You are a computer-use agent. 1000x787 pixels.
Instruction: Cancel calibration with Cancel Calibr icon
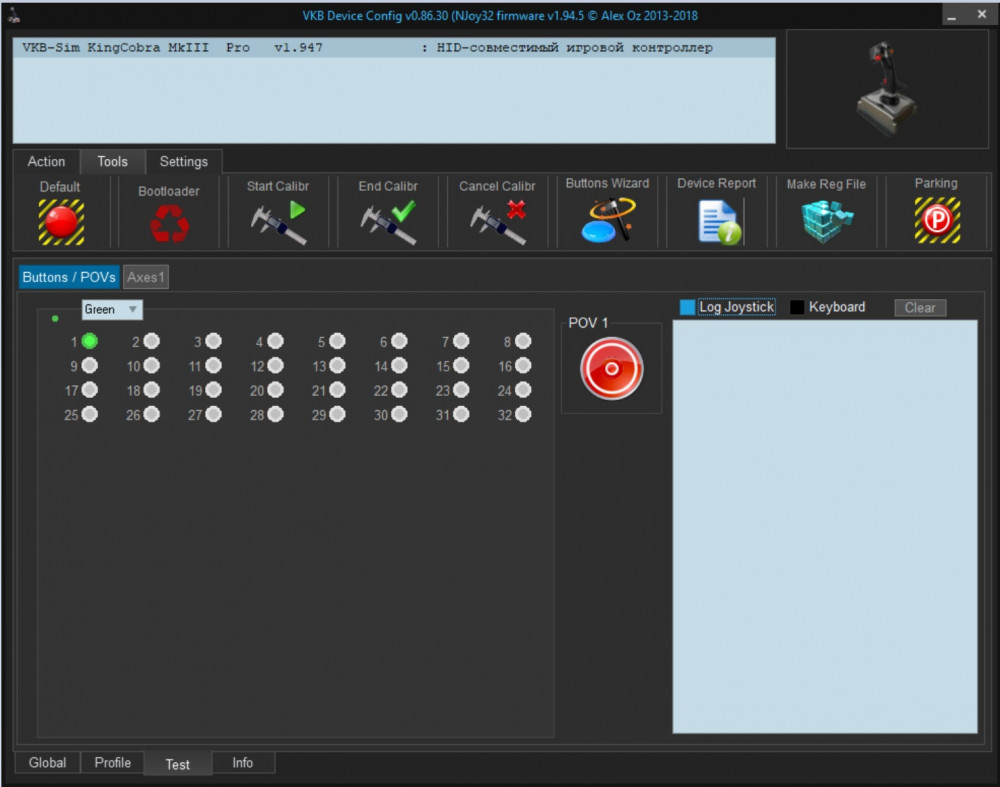click(x=498, y=222)
